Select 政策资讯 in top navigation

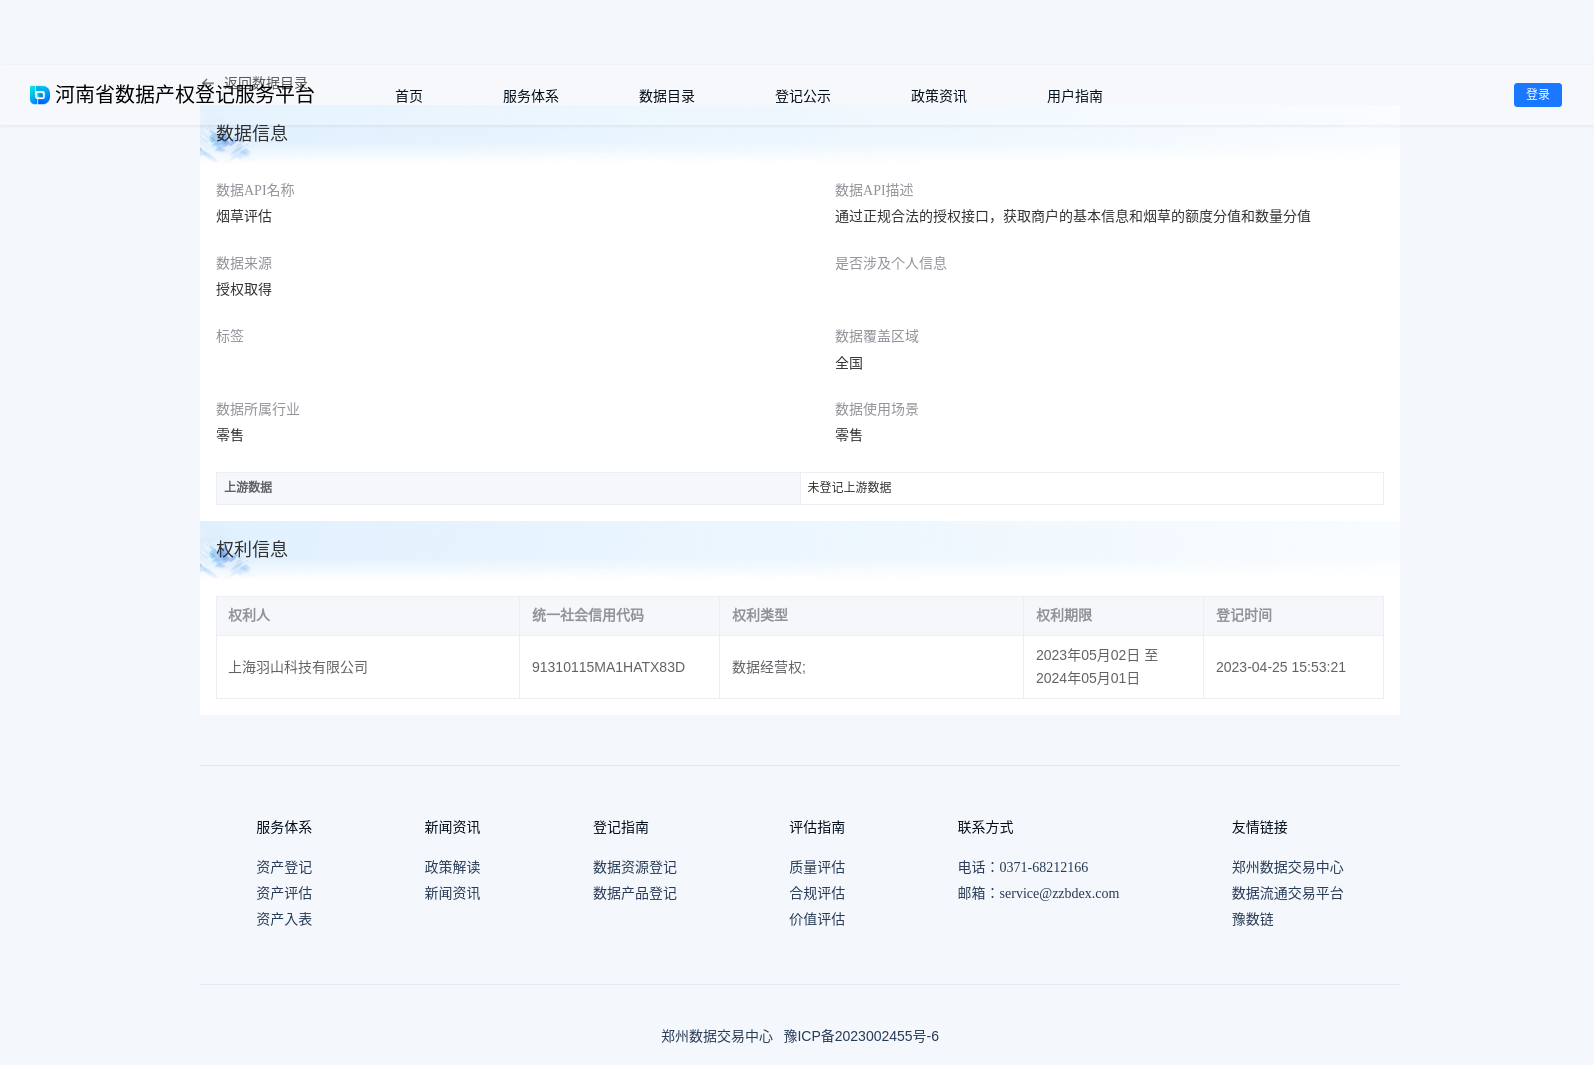pyautogui.click(x=939, y=96)
